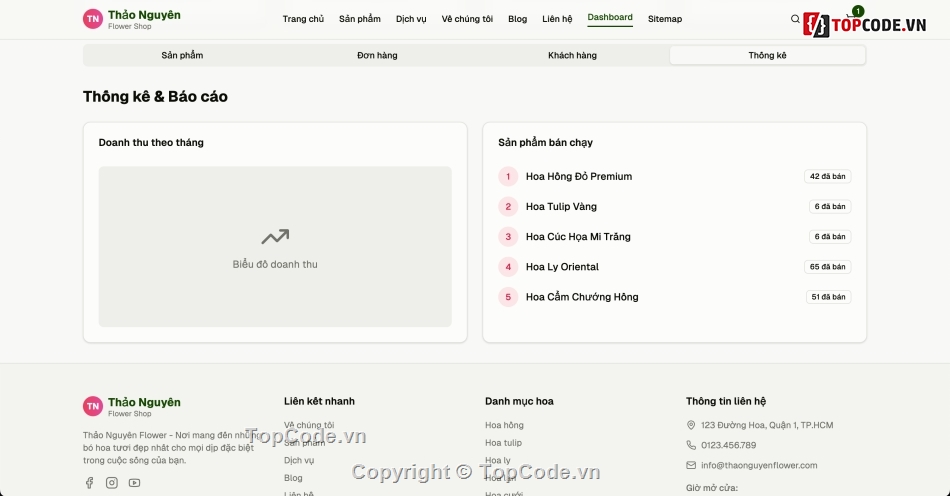The width and height of the screenshot is (950, 496).
Task: Click the phone icon in contact info
Action: pyautogui.click(x=691, y=445)
